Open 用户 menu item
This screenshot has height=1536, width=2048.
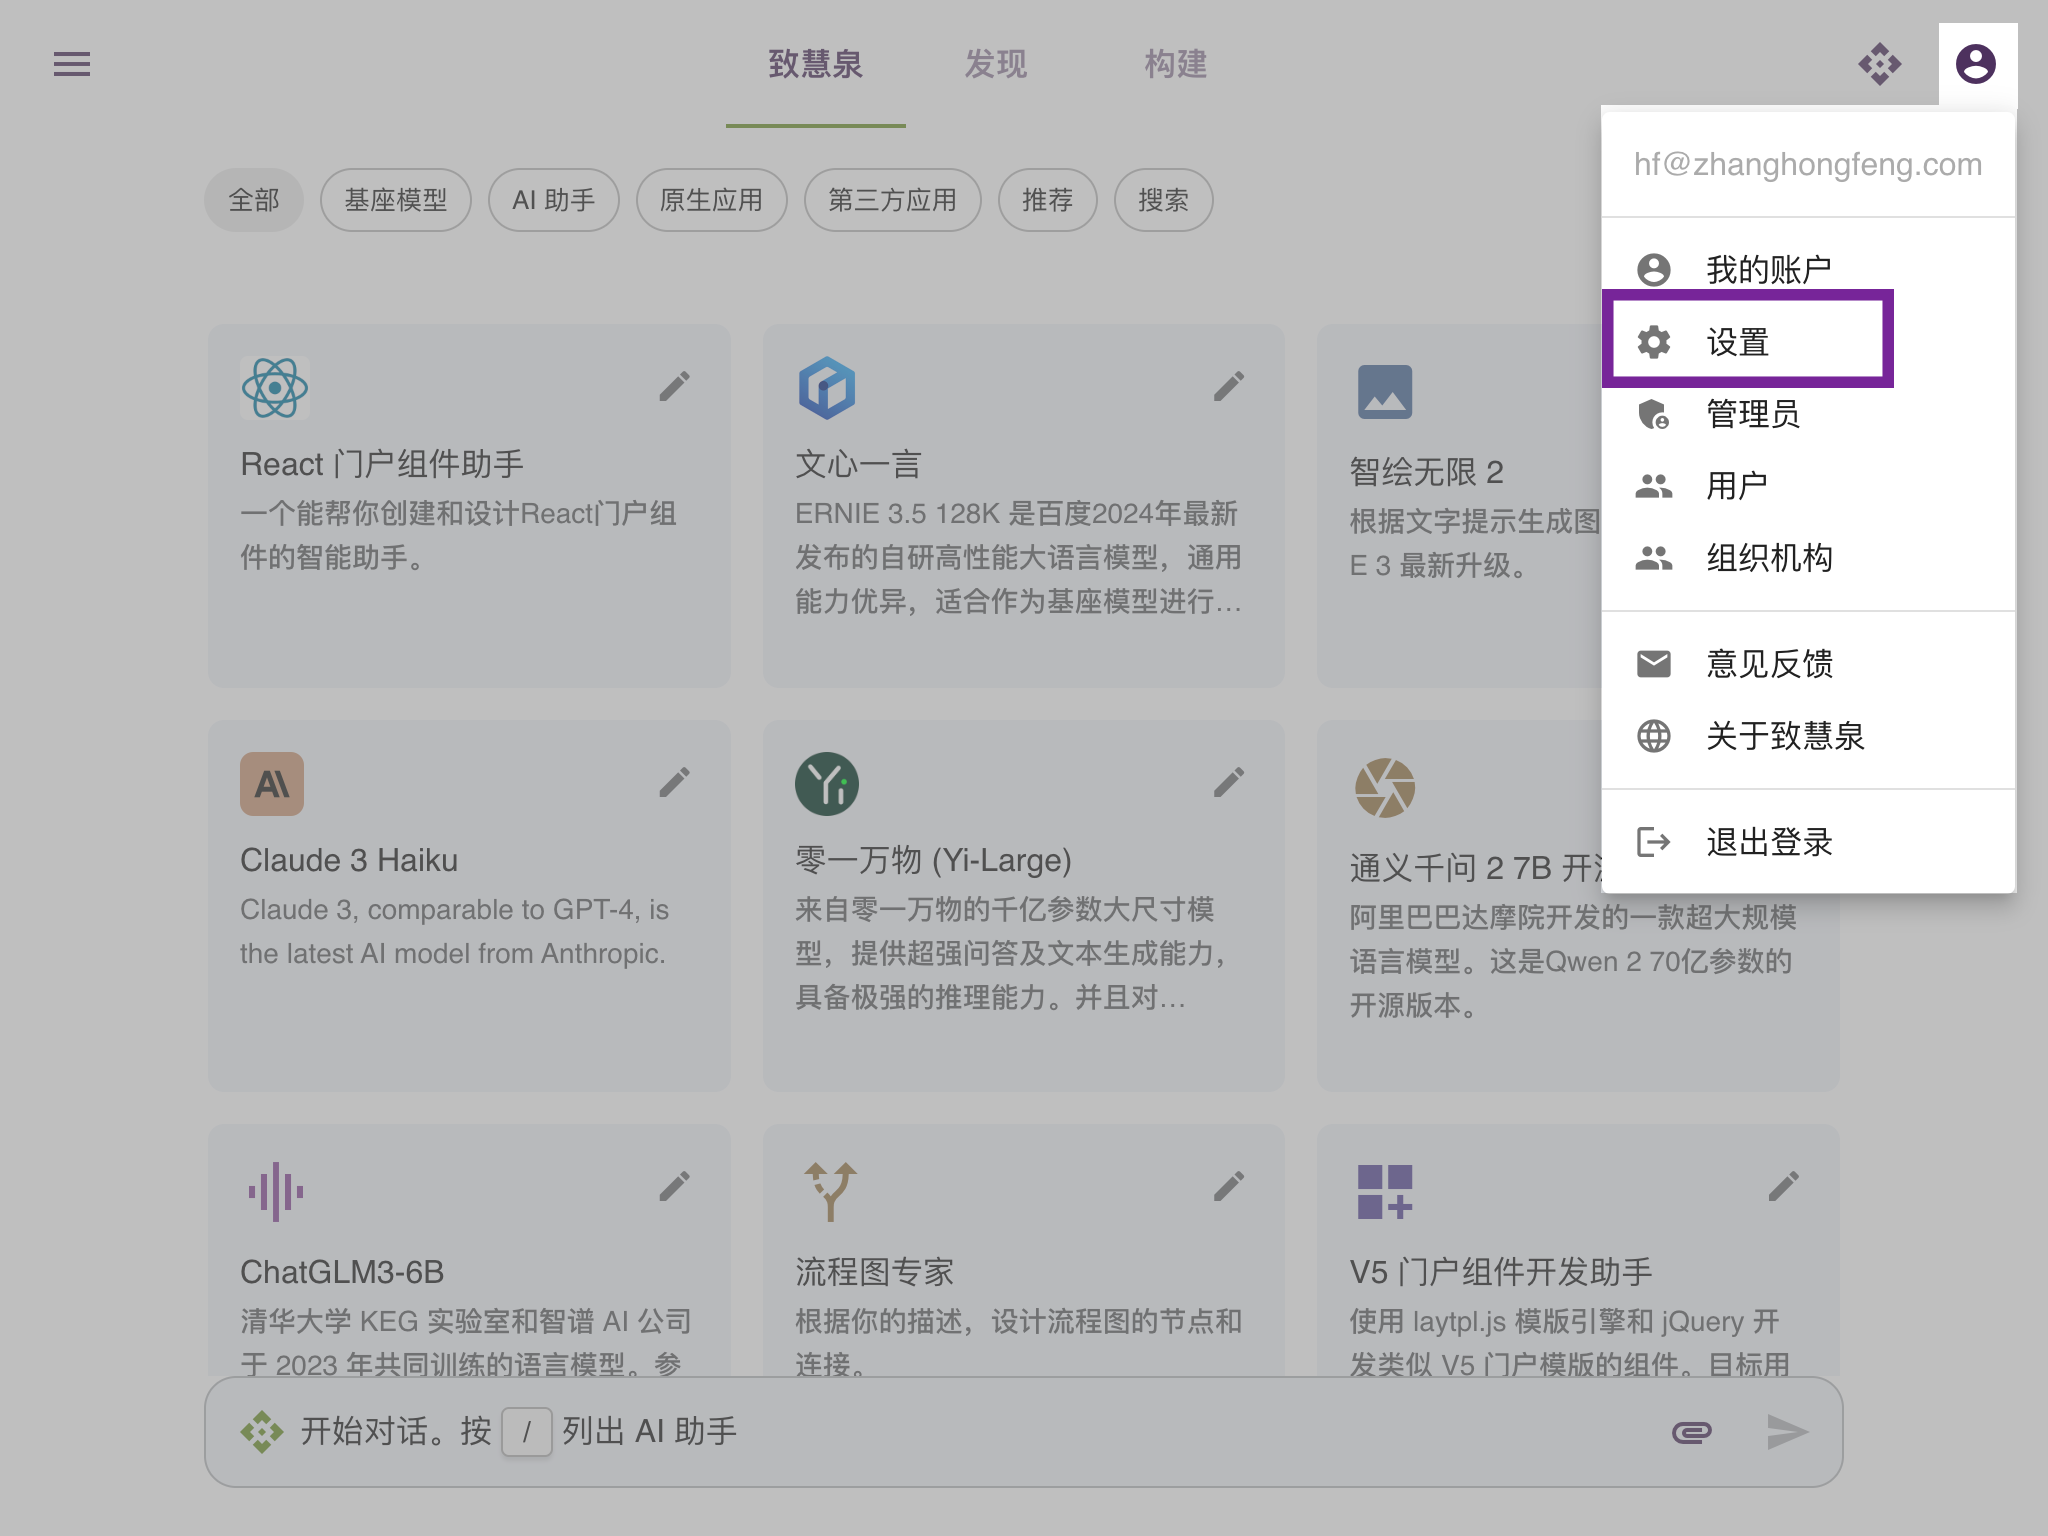(1808, 486)
